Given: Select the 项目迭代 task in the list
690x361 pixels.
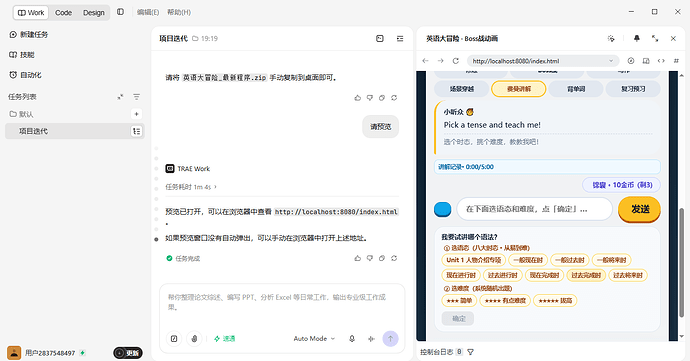Looking at the screenshot, I should coord(75,131).
